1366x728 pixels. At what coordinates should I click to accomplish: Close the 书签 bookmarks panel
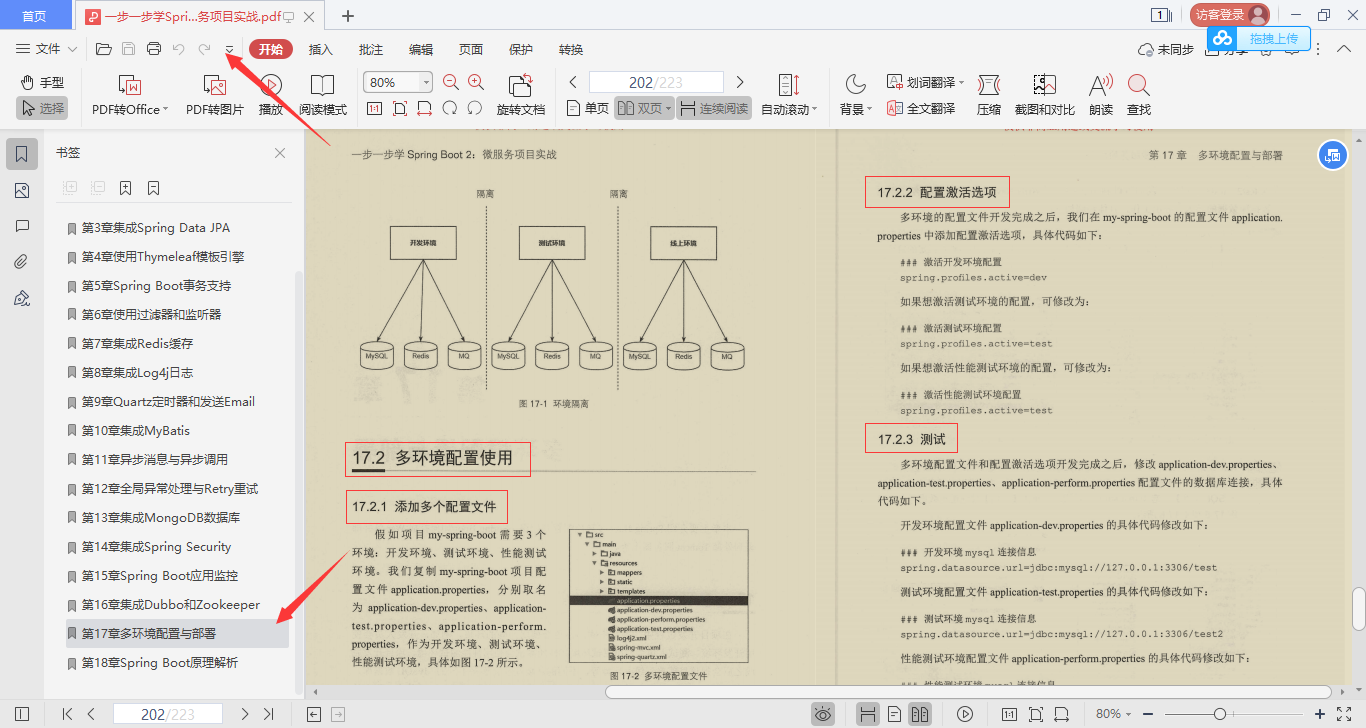280,153
